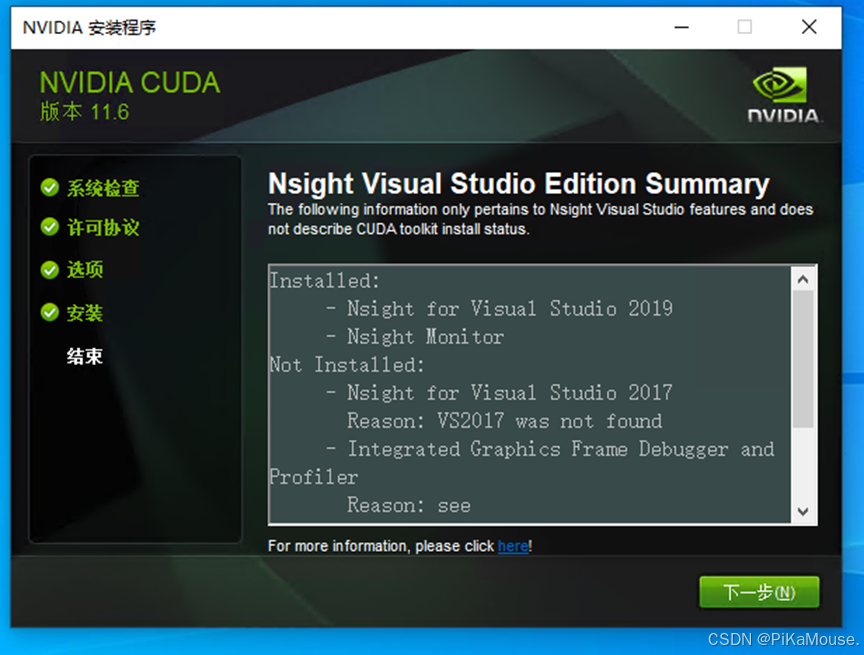
Task: Select the 安装 step label
Action: (x=85, y=313)
